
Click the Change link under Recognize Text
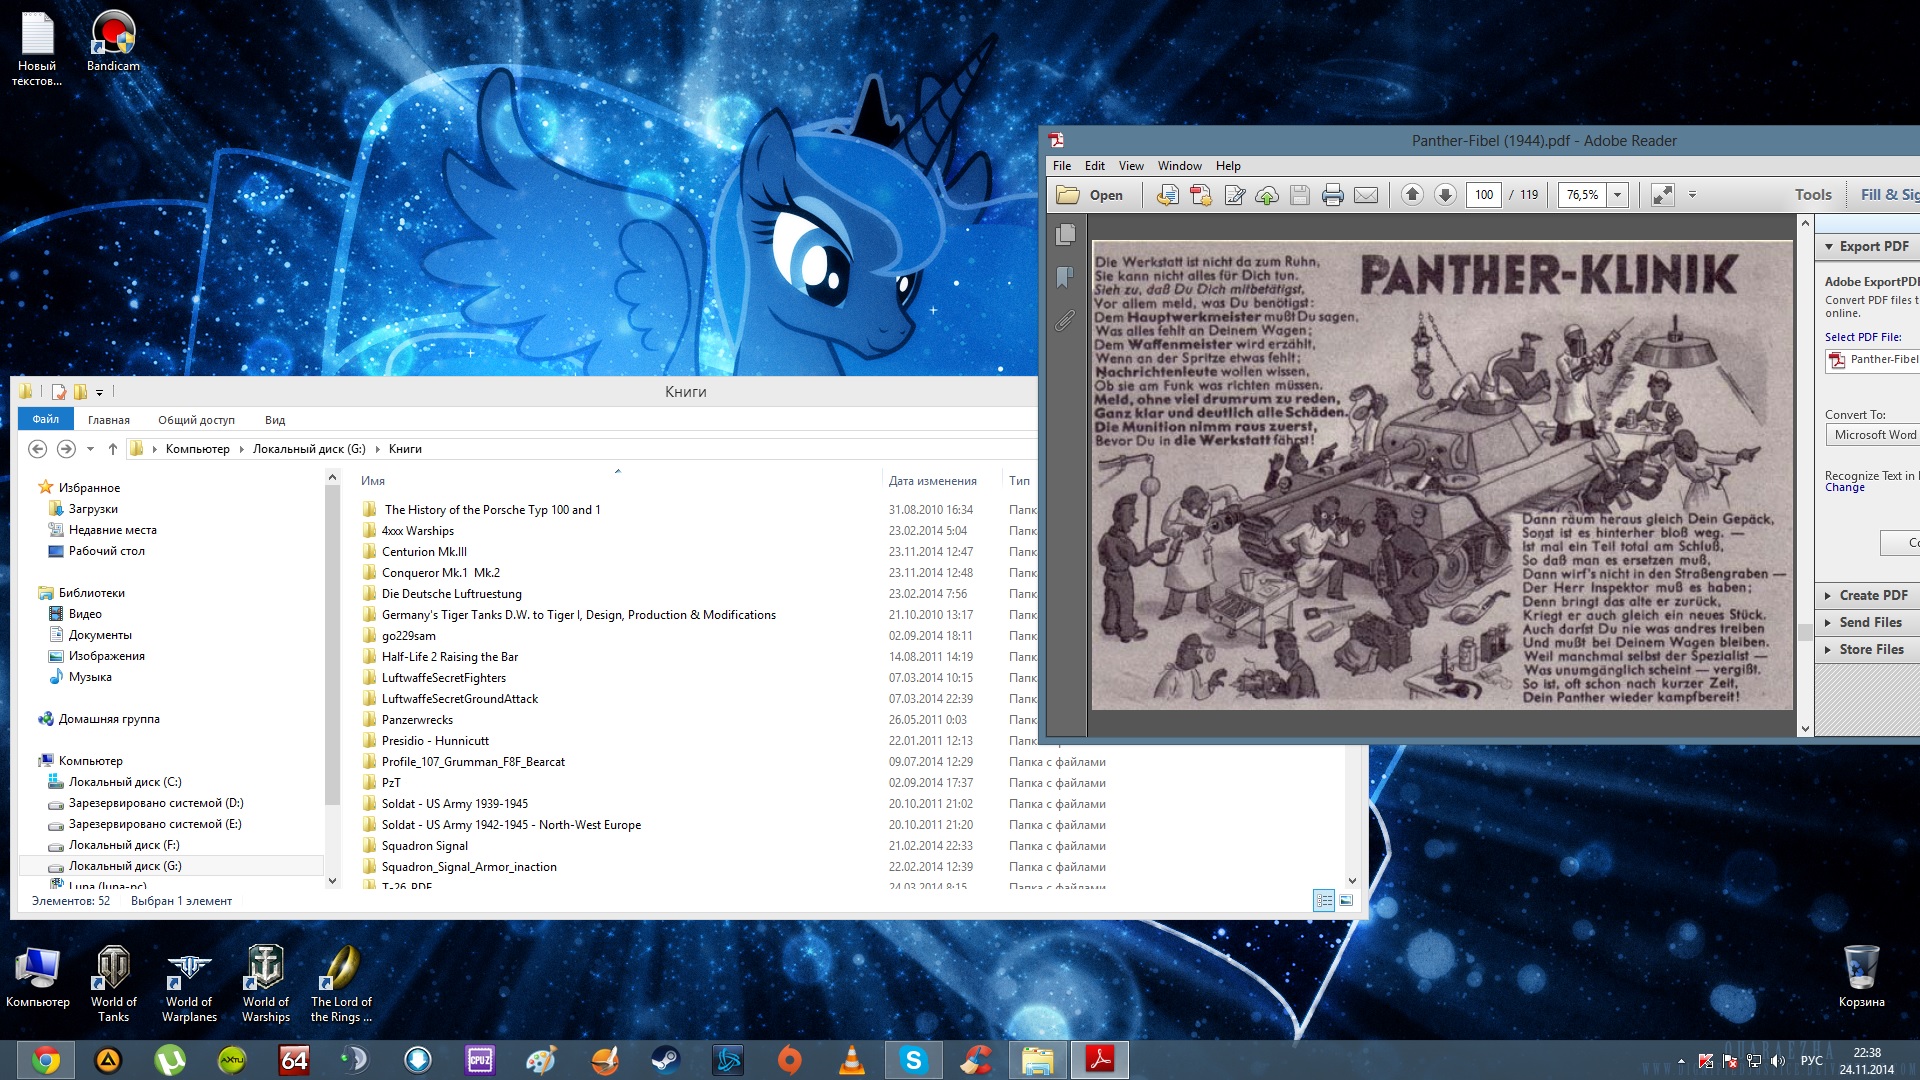click(x=1844, y=488)
